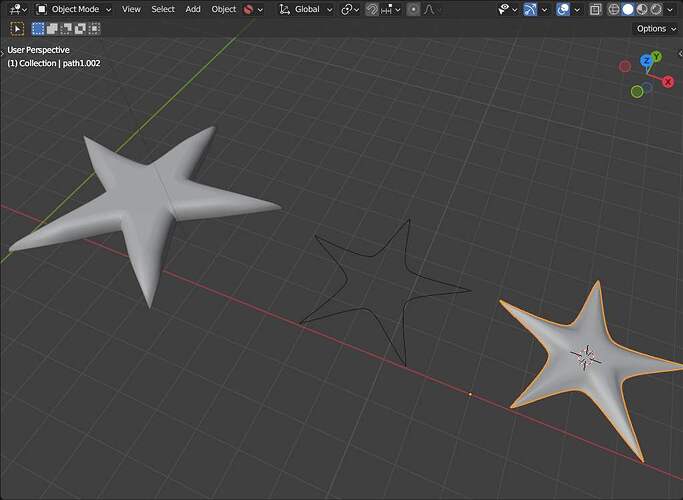Screen dimensions: 683x500
Task: Click the 3D cursor crosshair
Action: tap(586, 358)
